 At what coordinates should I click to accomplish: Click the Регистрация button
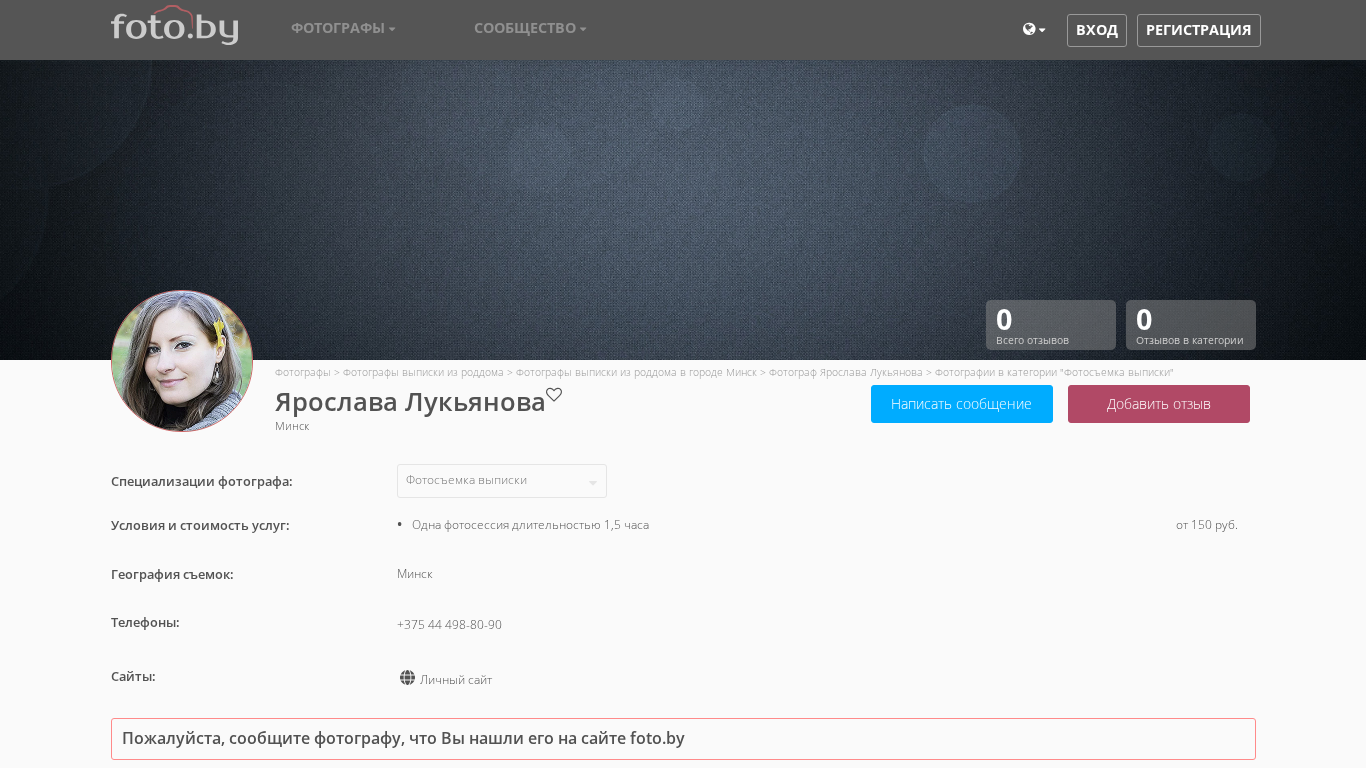pos(1199,30)
